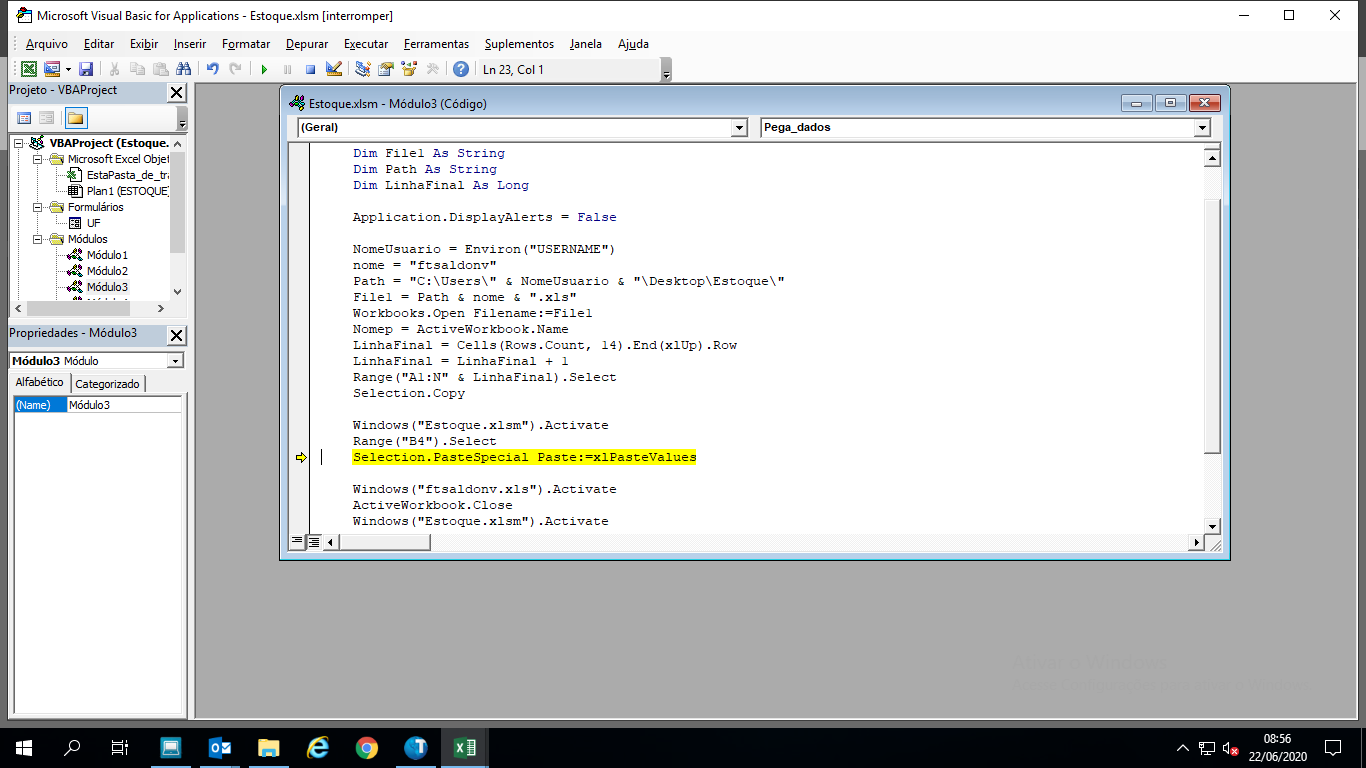The height and width of the screenshot is (768, 1366).
Task: Open Properties Window toolbar icon
Action: (x=386, y=69)
